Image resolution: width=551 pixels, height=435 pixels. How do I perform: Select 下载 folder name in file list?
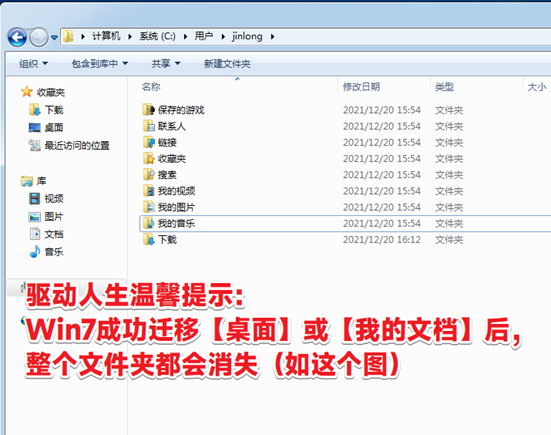(x=167, y=239)
